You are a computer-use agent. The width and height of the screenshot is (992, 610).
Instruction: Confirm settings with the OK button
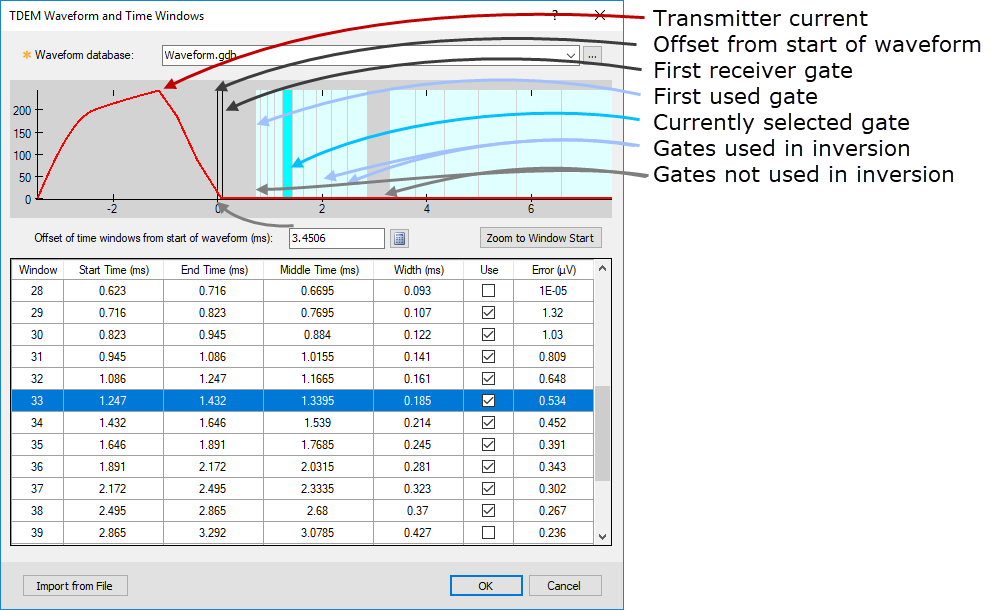[x=486, y=586]
